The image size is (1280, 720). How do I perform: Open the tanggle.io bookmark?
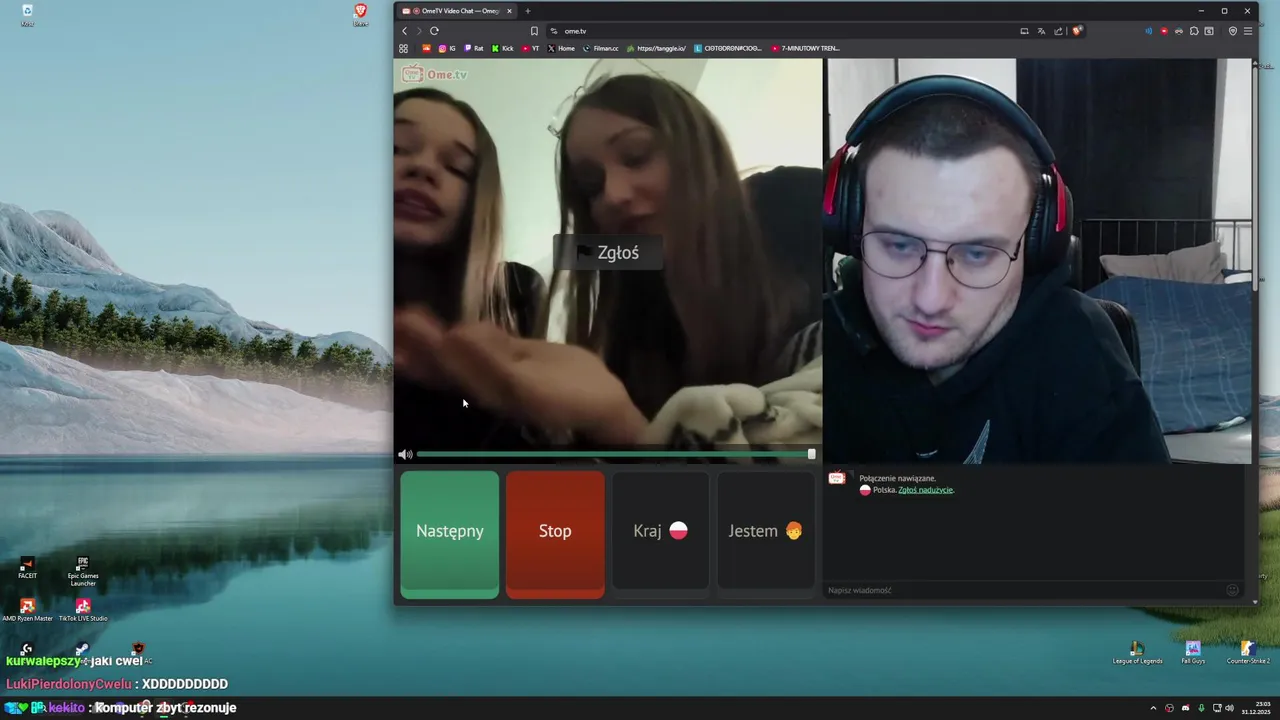pyautogui.click(x=656, y=48)
